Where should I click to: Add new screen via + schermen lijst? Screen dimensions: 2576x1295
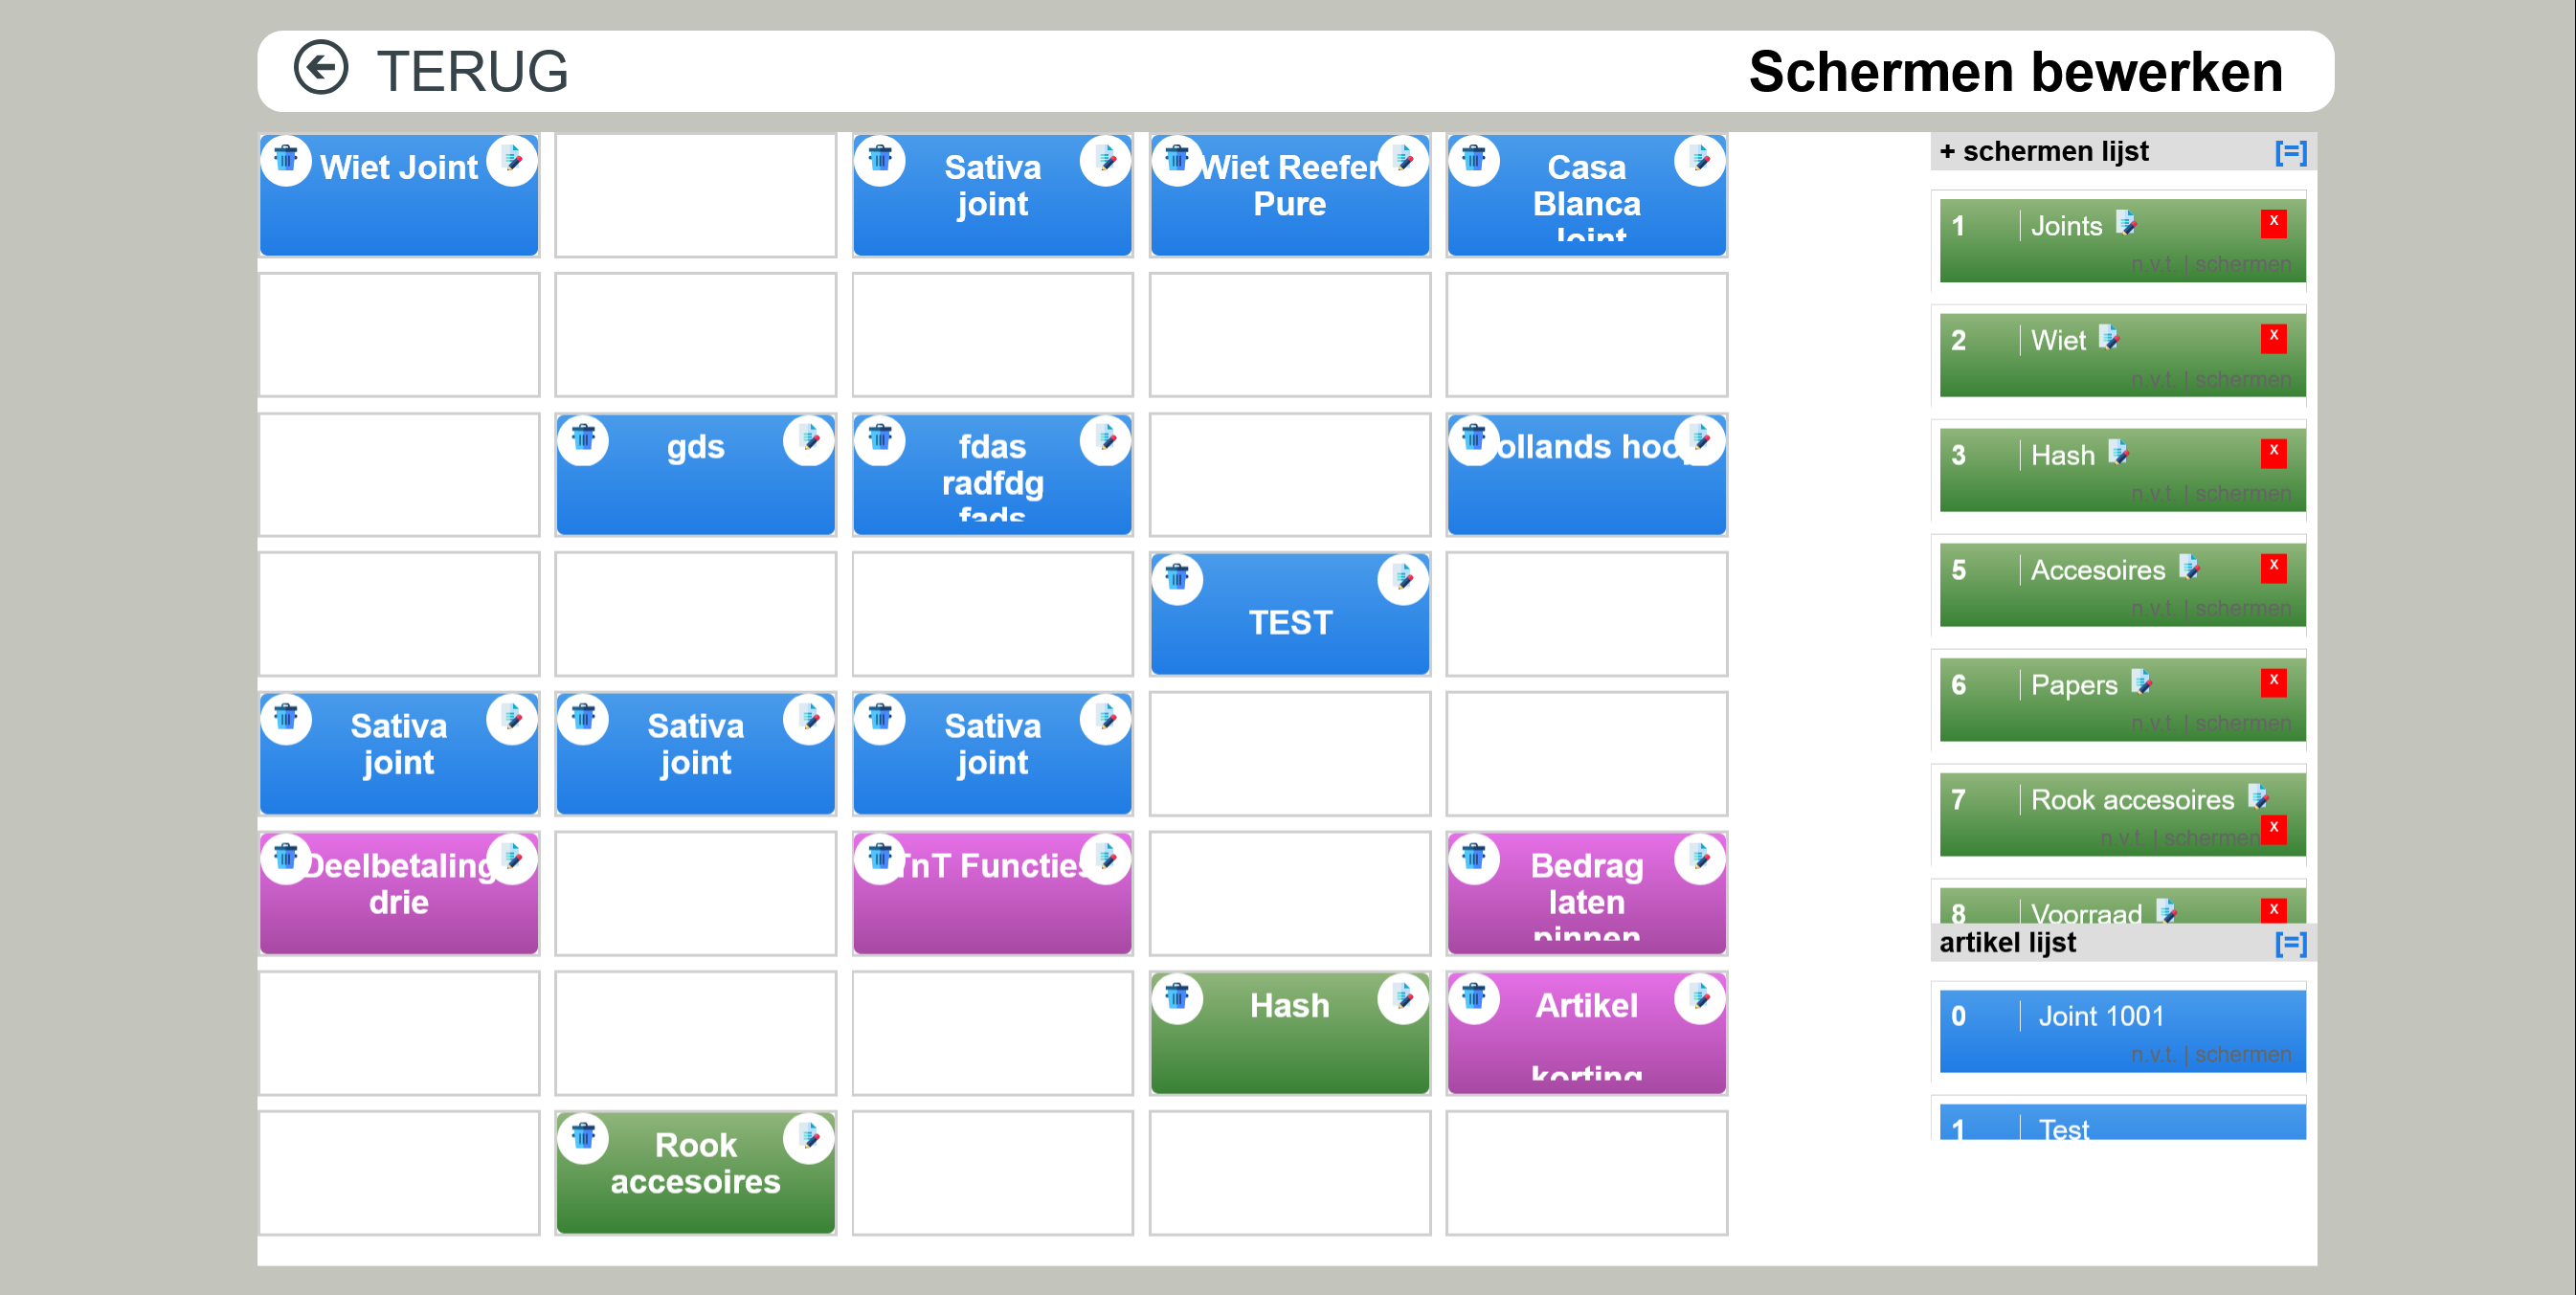pos(2043,152)
